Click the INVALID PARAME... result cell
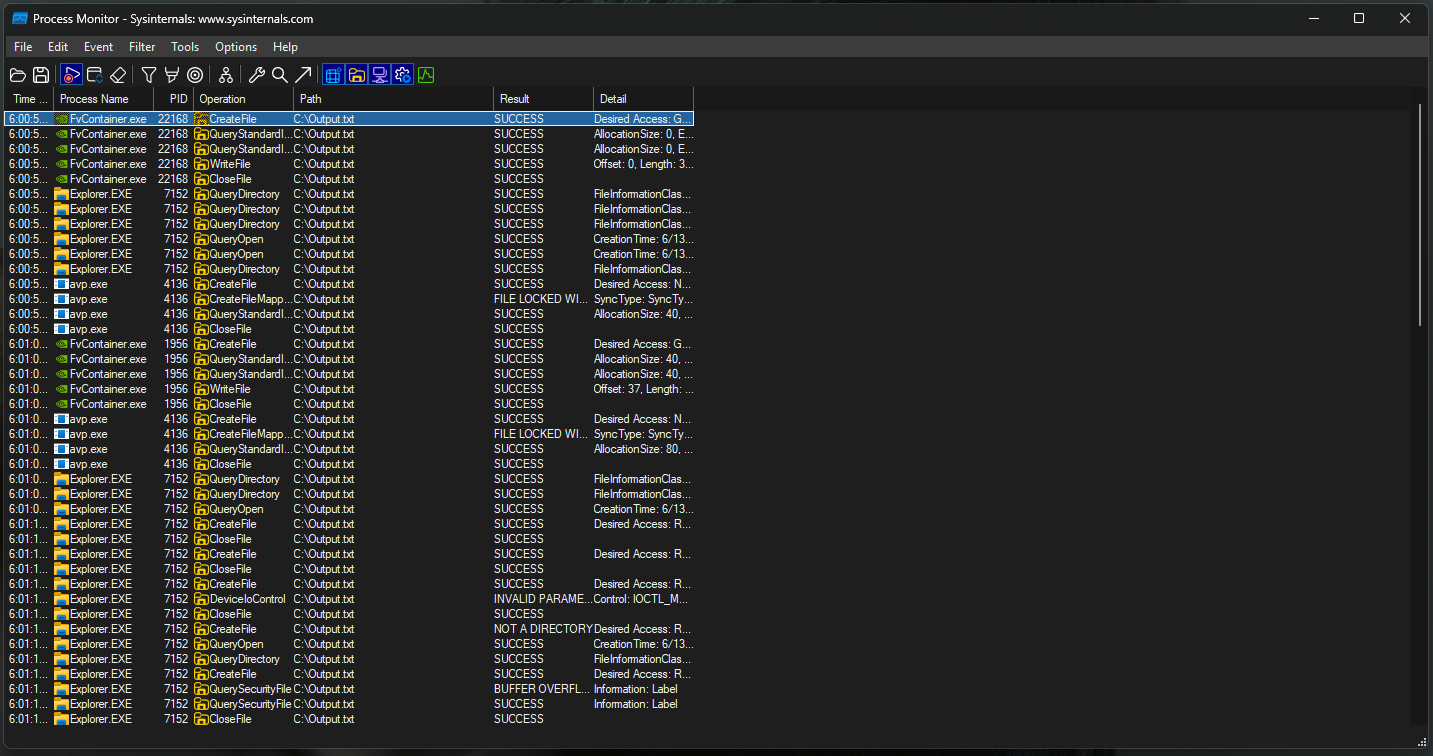 541,599
